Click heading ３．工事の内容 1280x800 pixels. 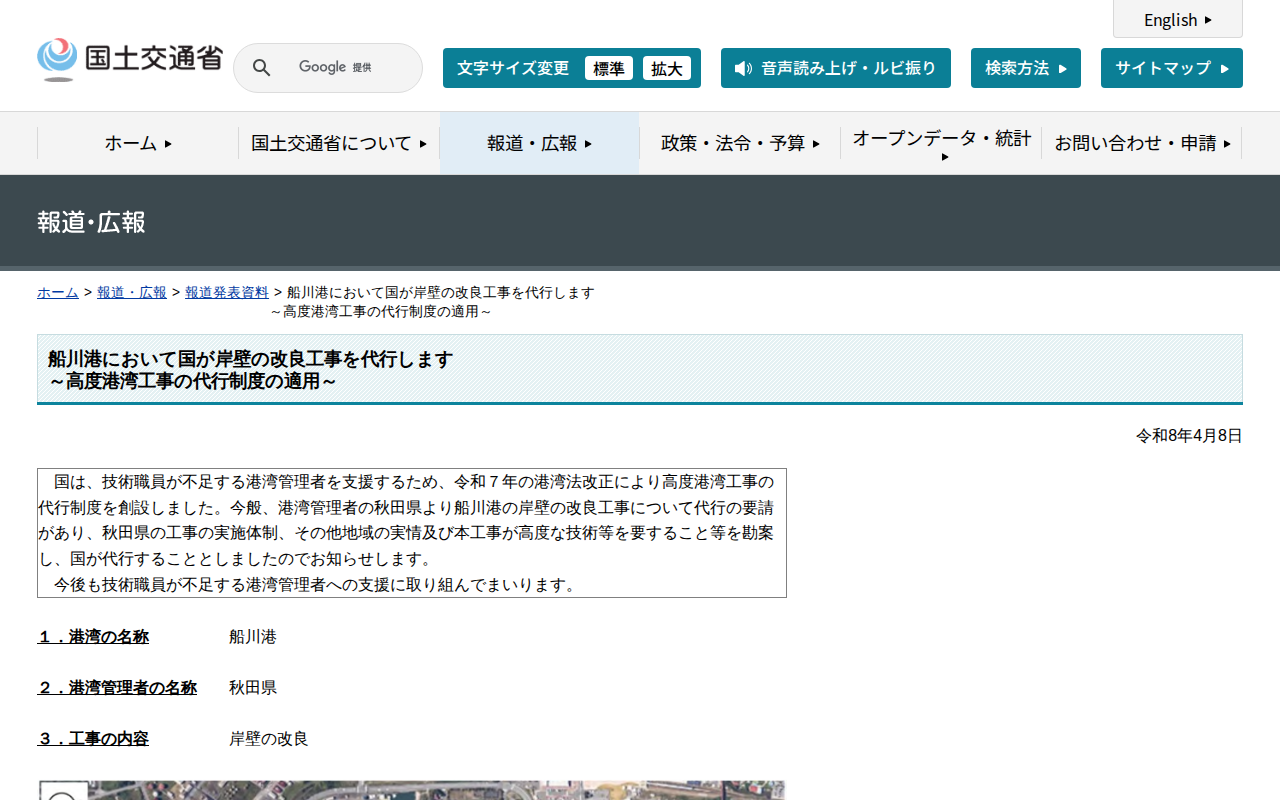pyautogui.click(x=93, y=739)
